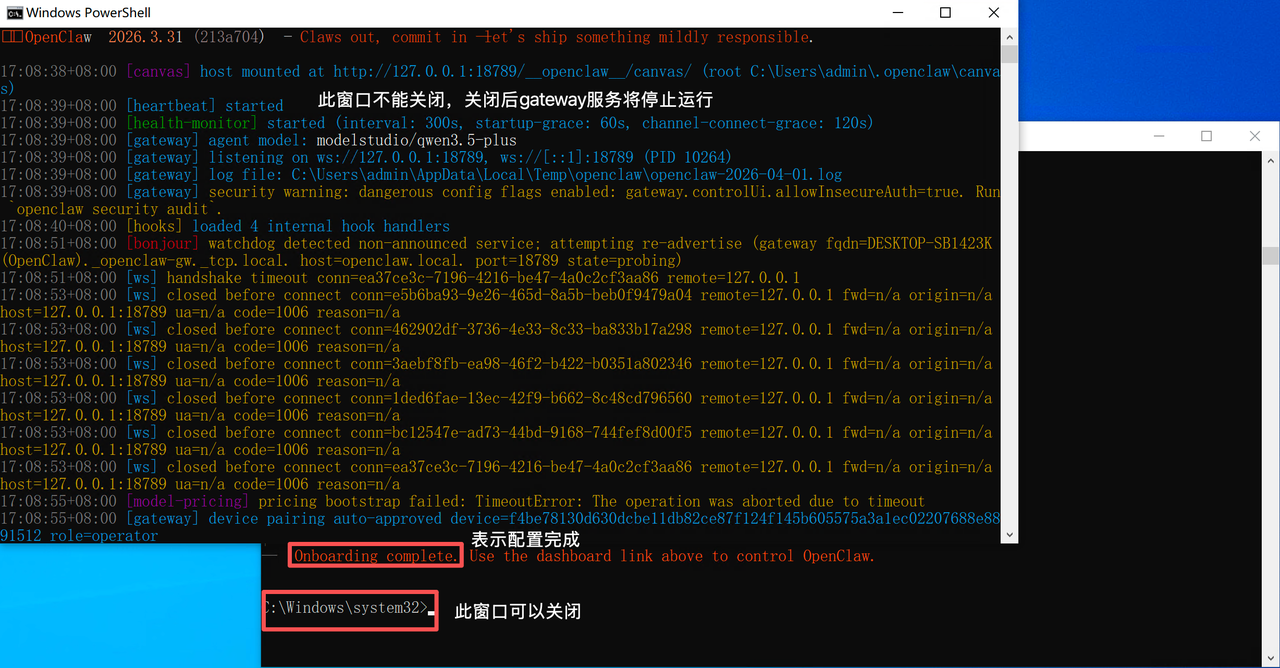Close the Windows PowerShell window
Screen dimensions: 1280x668
pyautogui.click(x=993, y=13)
